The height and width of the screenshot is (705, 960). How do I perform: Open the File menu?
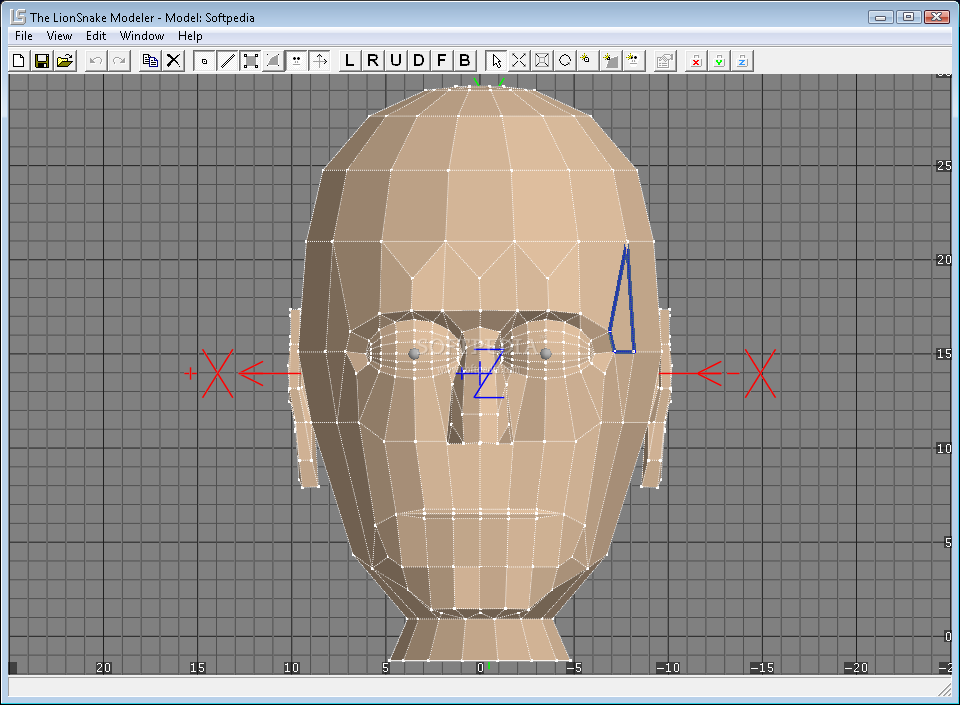tap(24, 36)
